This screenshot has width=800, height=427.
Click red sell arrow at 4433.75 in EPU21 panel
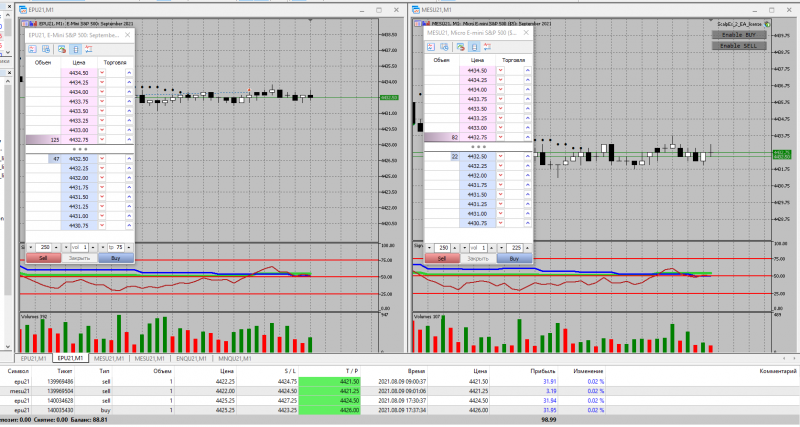point(102,102)
